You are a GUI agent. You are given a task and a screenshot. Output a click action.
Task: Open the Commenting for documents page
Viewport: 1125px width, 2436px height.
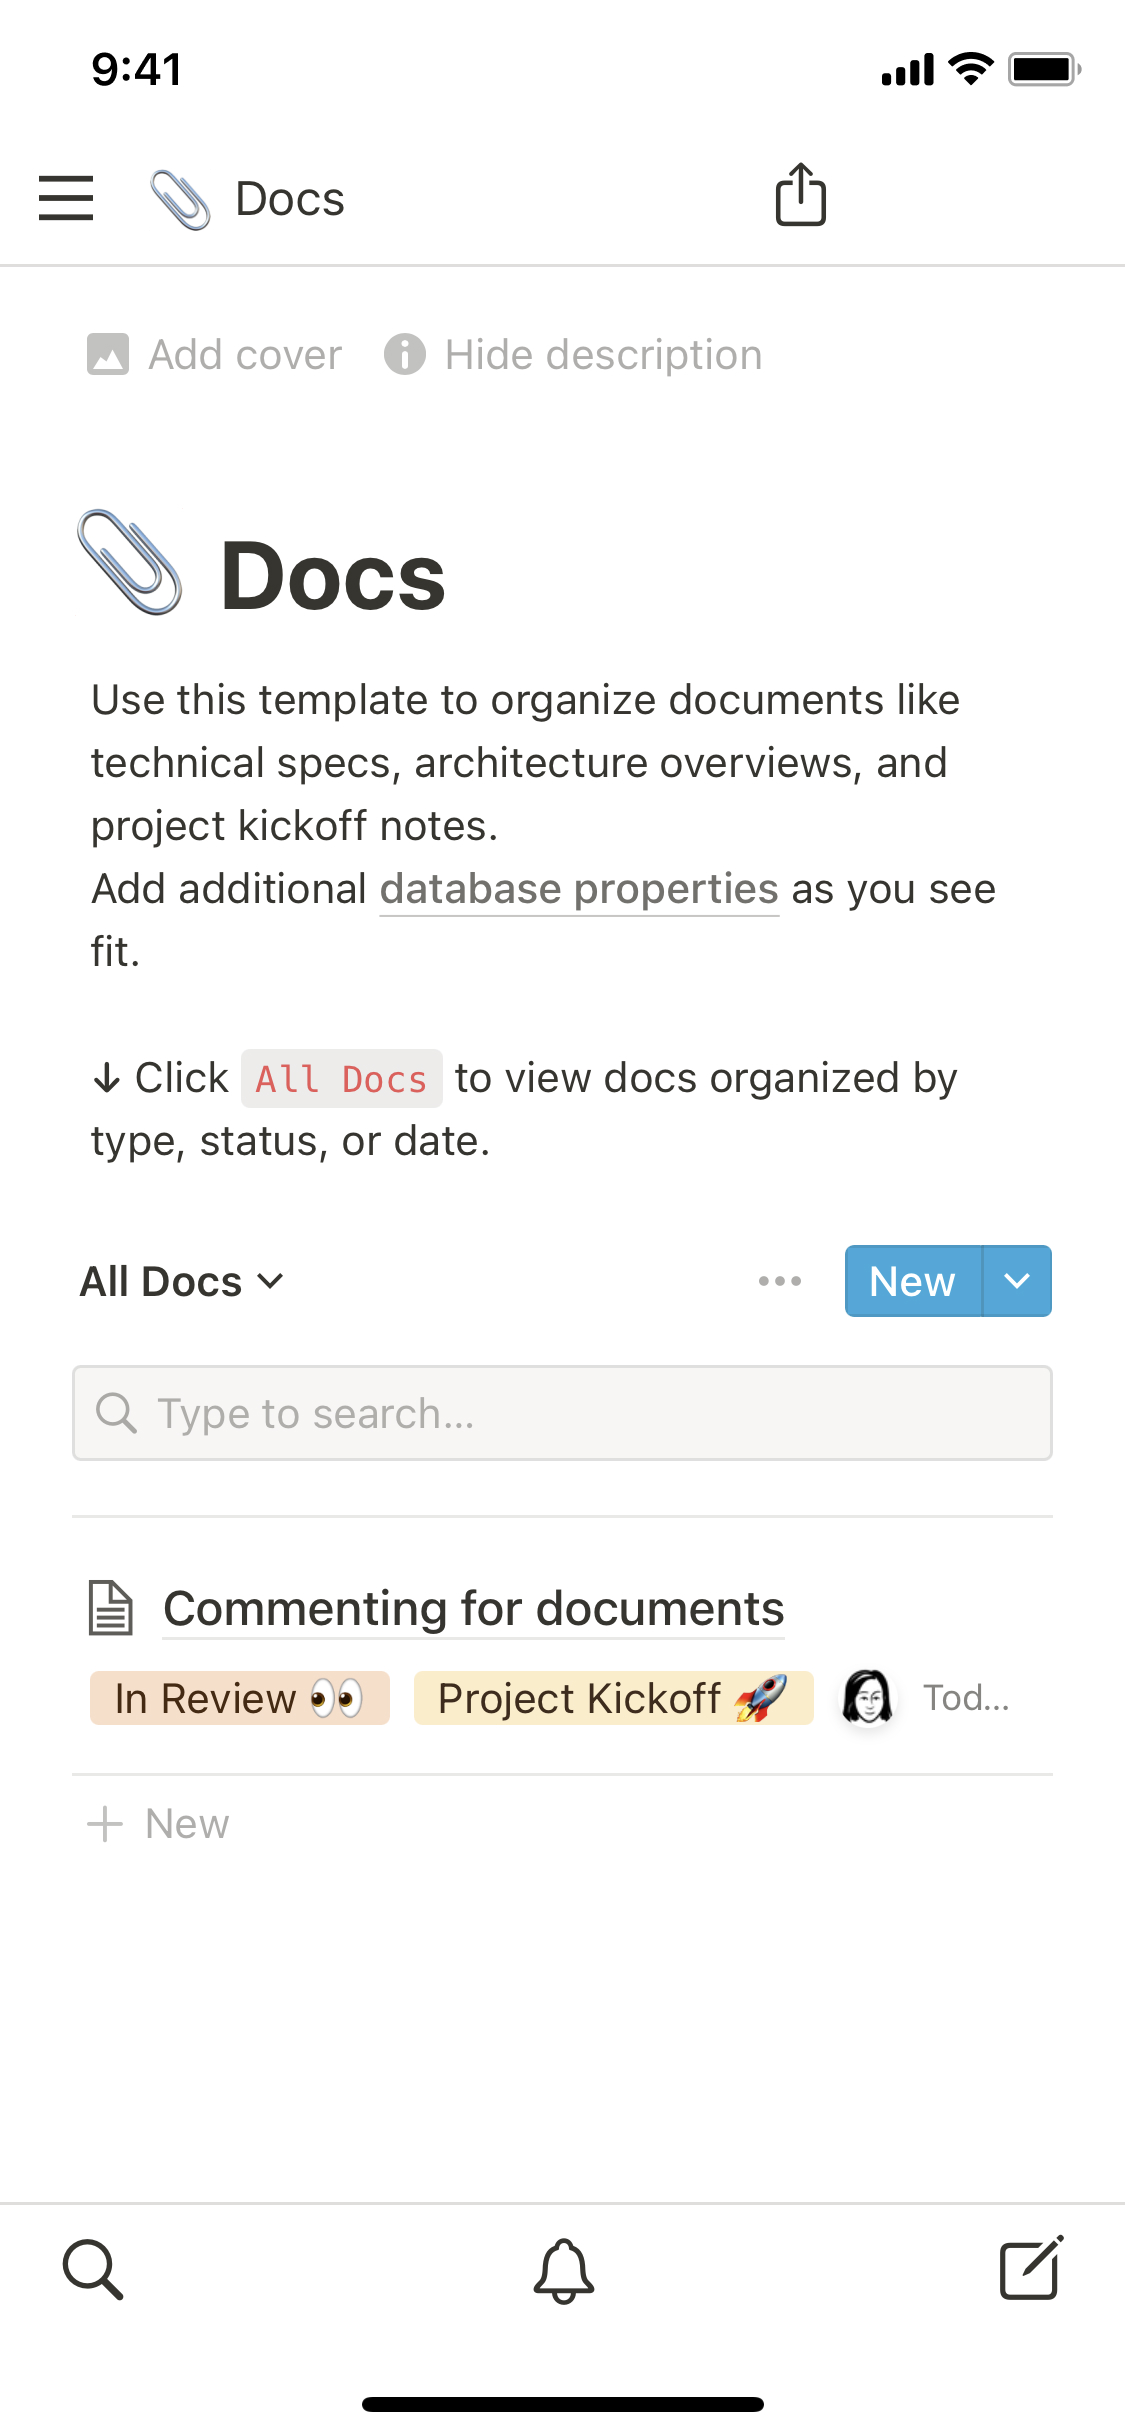click(x=474, y=1607)
